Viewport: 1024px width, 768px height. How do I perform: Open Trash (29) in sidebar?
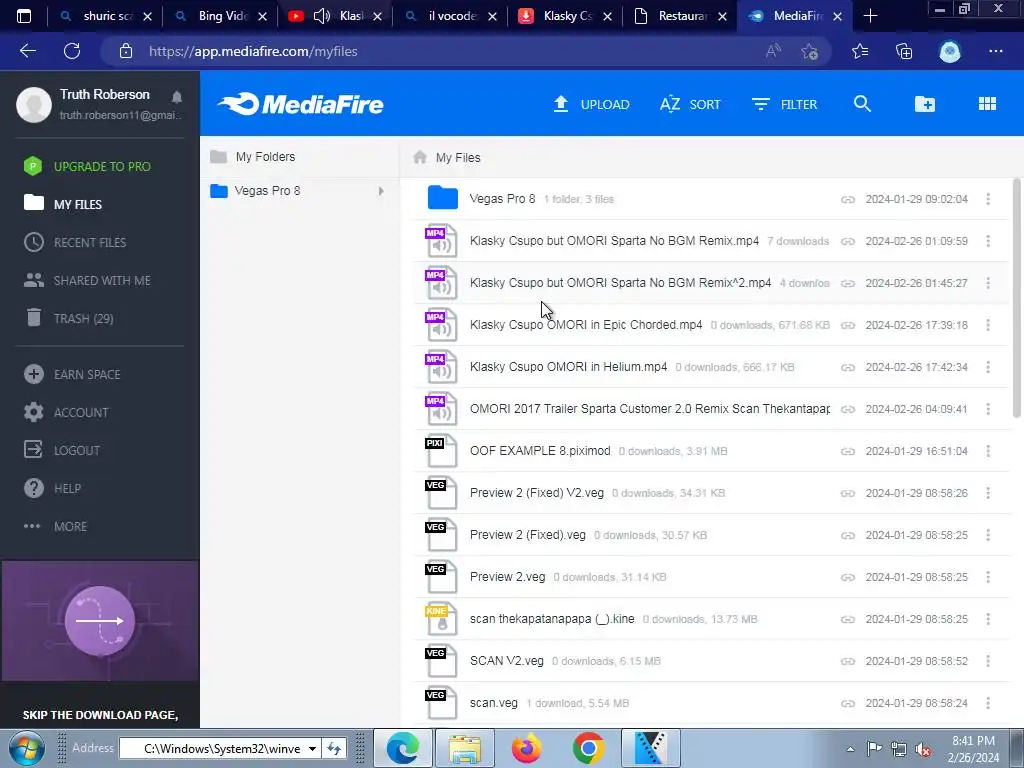point(69,318)
